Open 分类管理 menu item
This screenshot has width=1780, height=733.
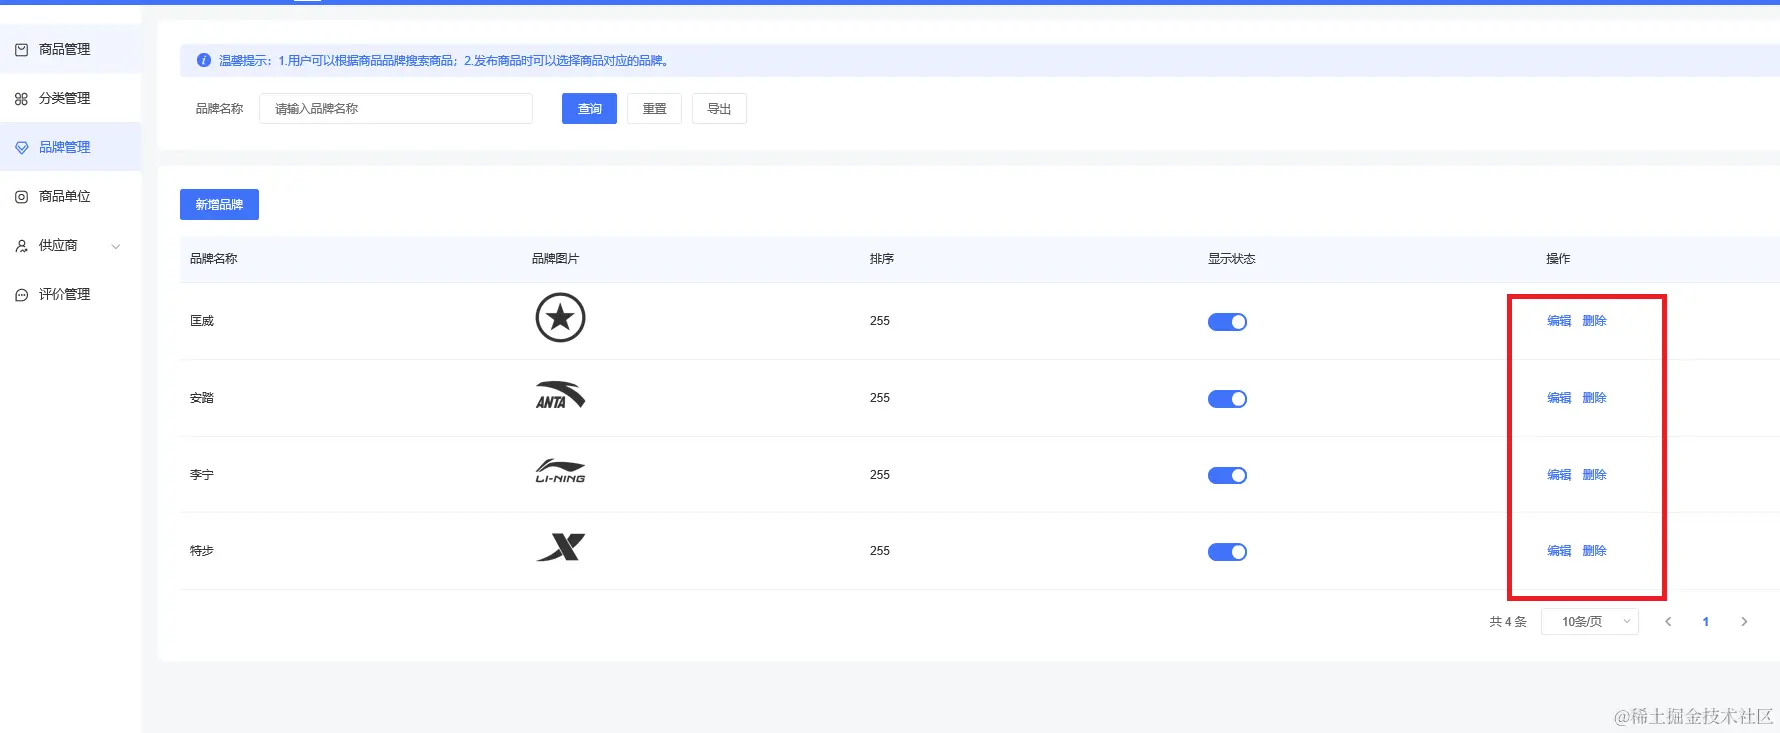coord(70,98)
